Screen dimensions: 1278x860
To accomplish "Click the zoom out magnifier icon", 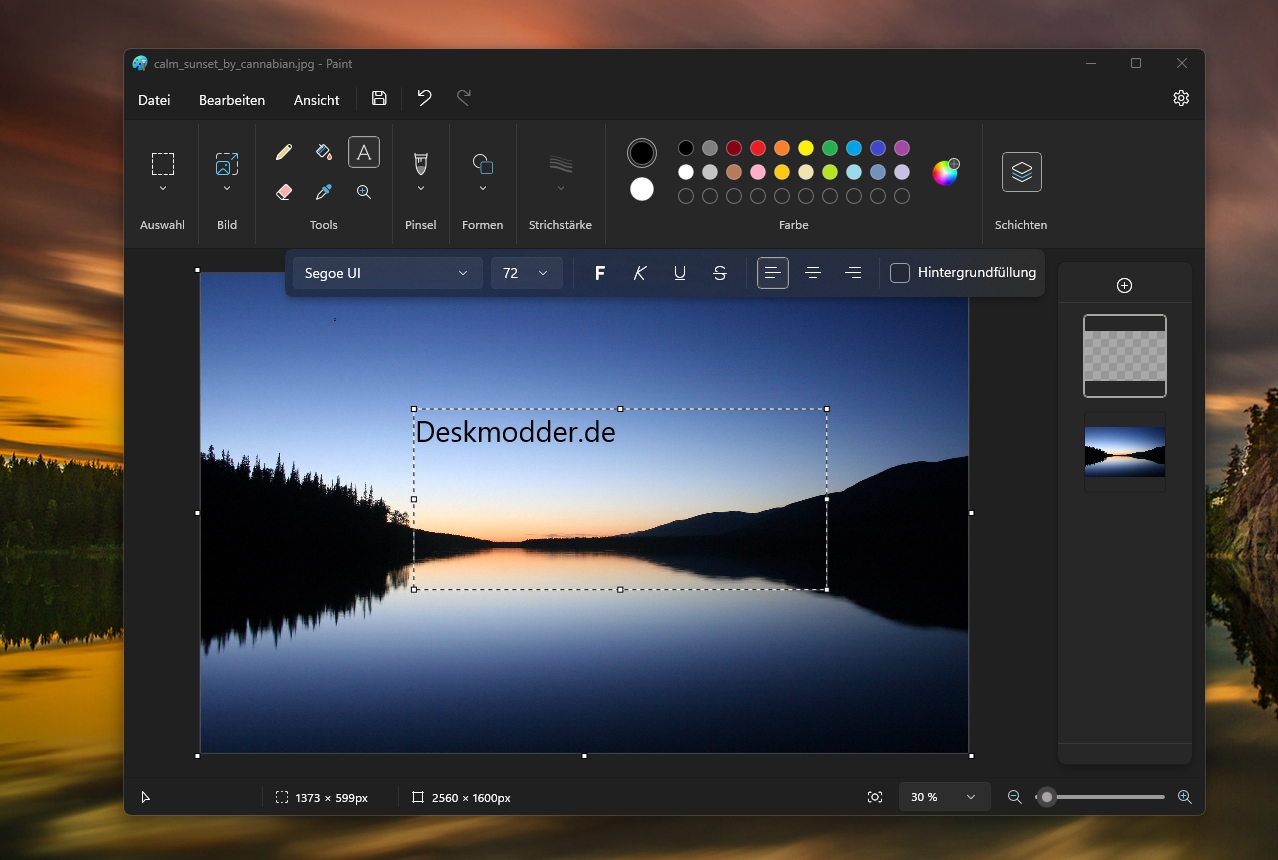I will tap(1015, 797).
